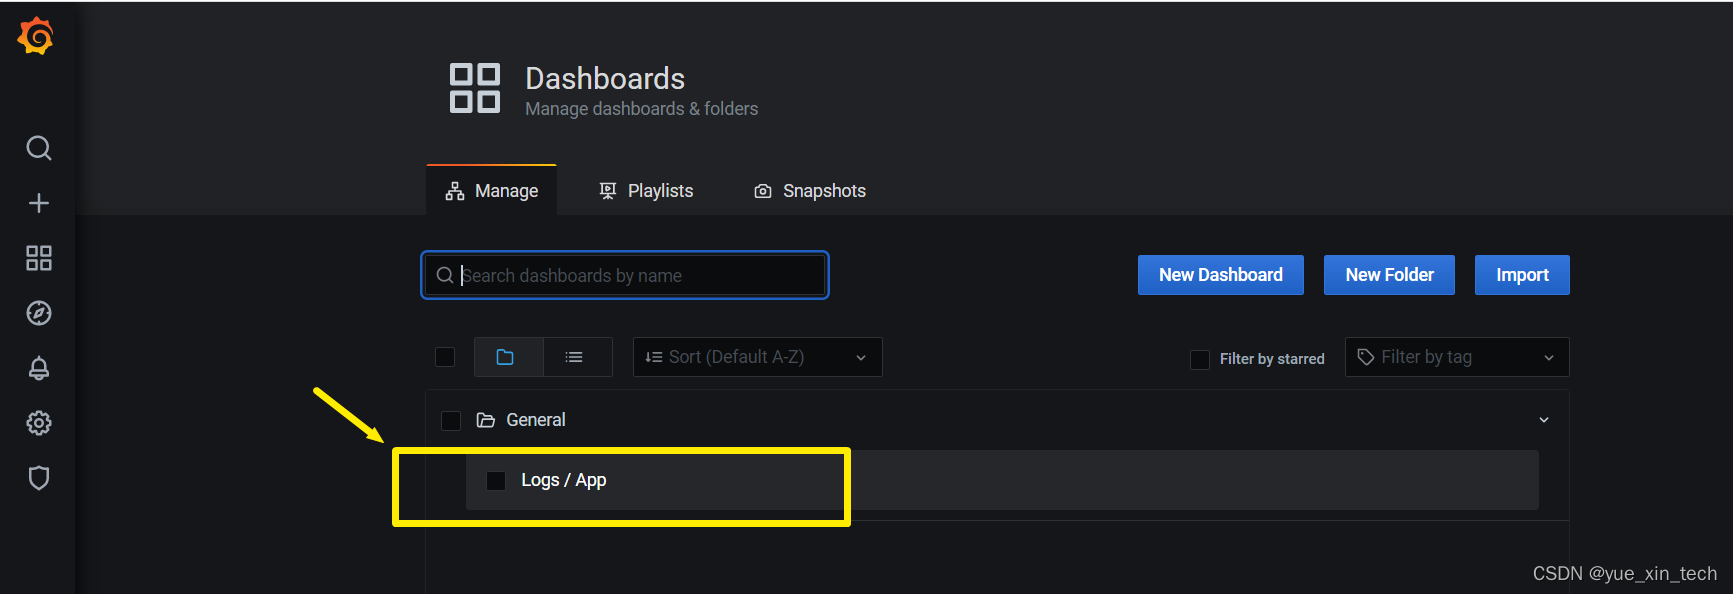
Task: Open the Explore compass icon
Action: [x=39, y=313]
